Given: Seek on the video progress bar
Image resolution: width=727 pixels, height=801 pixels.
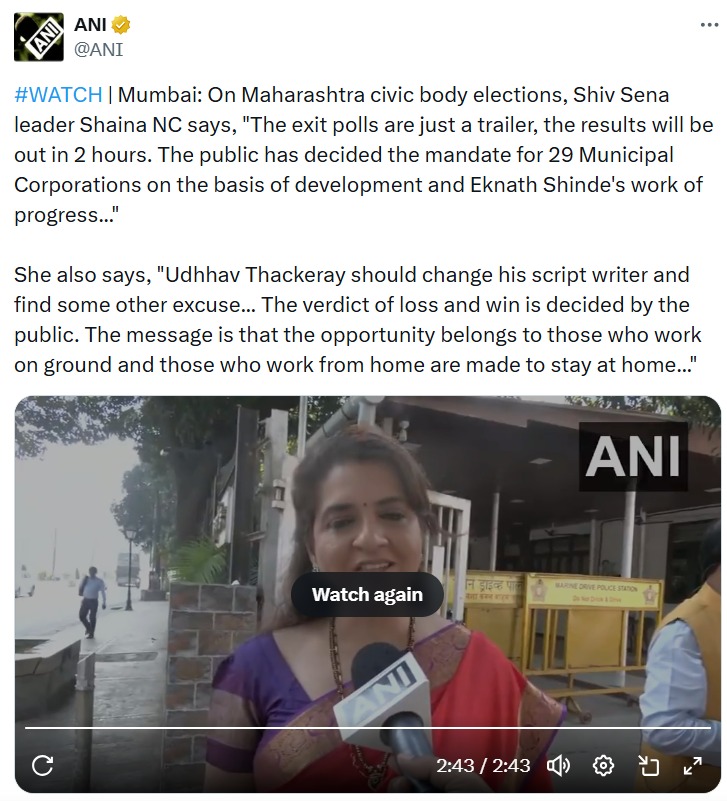Looking at the screenshot, I should click(368, 727).
